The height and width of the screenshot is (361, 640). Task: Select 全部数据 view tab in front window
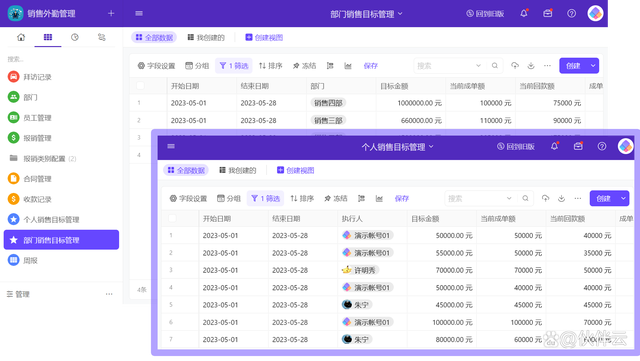(x=186, y=170)
